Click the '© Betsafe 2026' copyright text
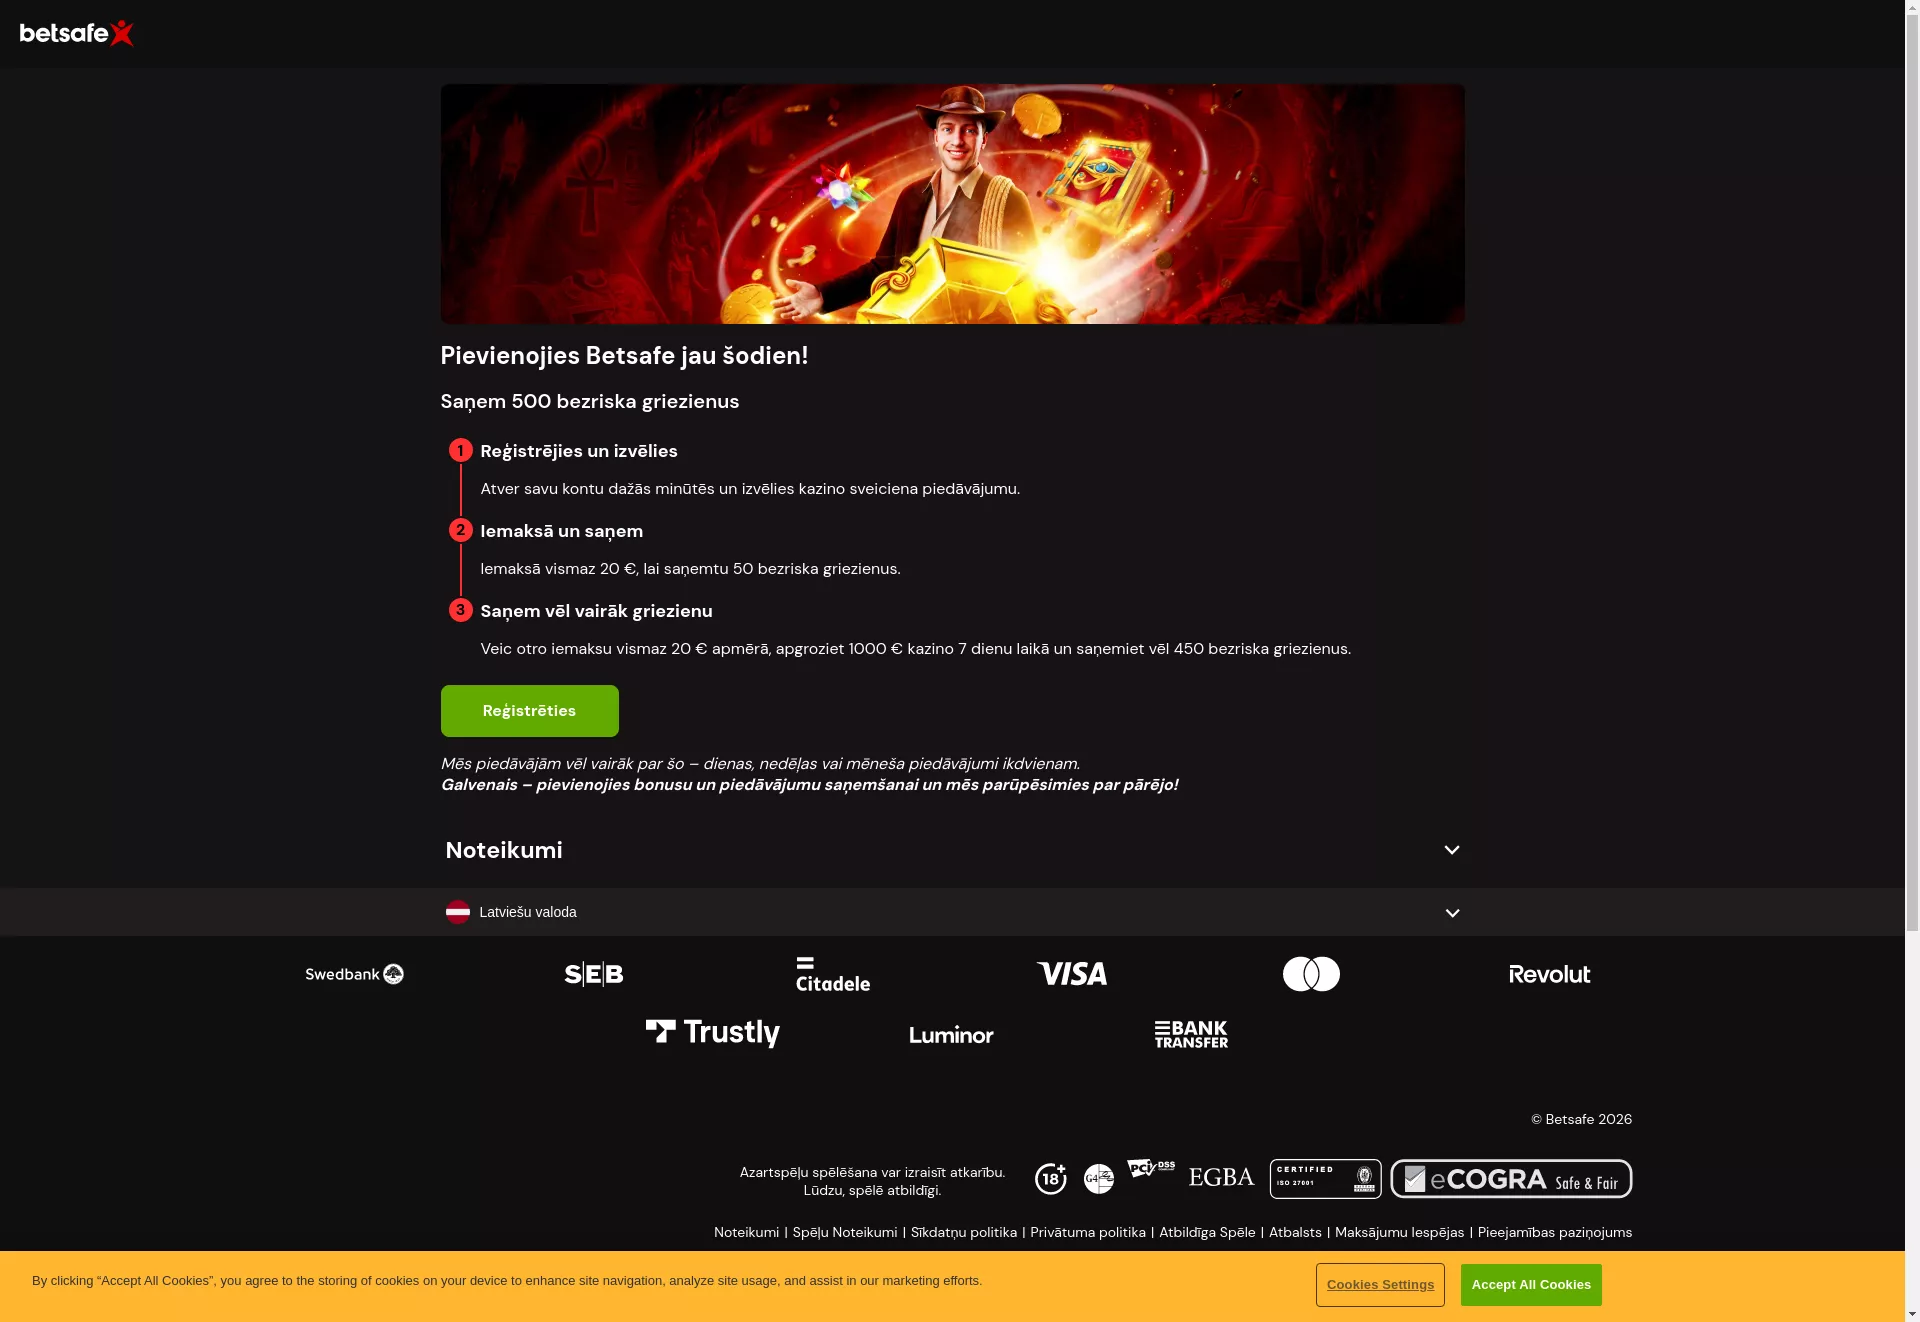Image resolution: width=1920 pixels, height=1322 pixels. 1581,1119
